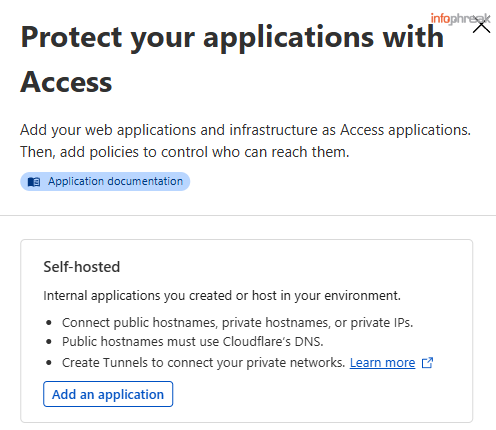Click the Create Tunnels to connect bullet text

tap(203, 363)
